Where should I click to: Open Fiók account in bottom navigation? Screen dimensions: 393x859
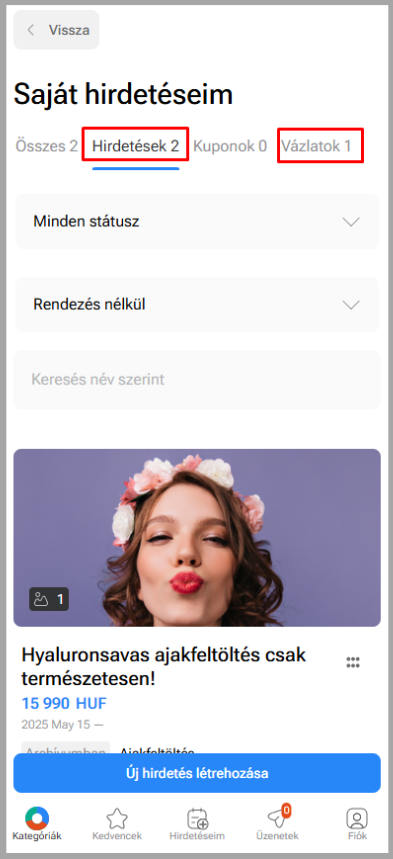(x=357, y=824)
